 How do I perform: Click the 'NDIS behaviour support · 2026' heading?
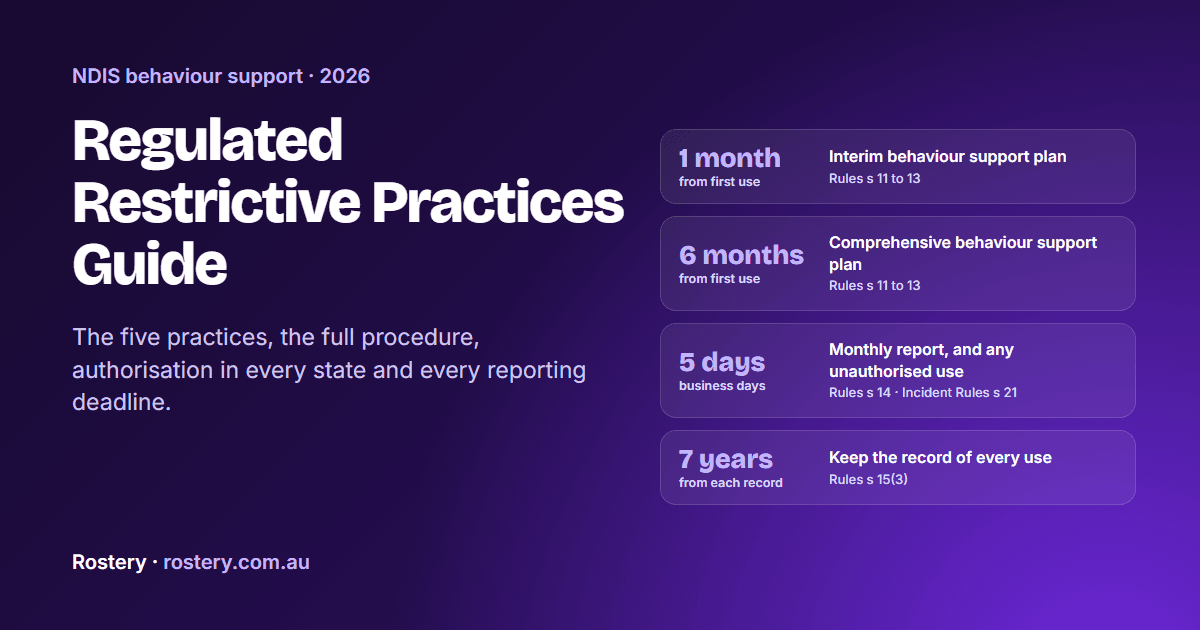(x=221, y=76)
